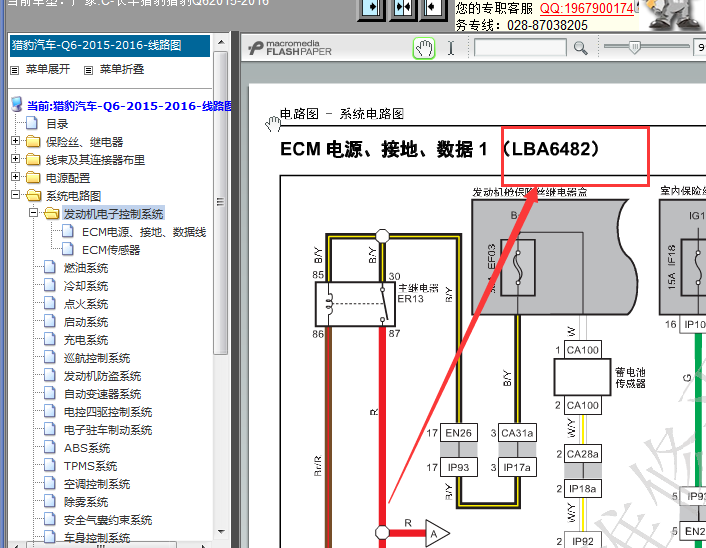This screenshot has height=548, width=706.
Task: Open the ECM传感器 diagram page
Action: pyautogui.click(x=111, y=250)
